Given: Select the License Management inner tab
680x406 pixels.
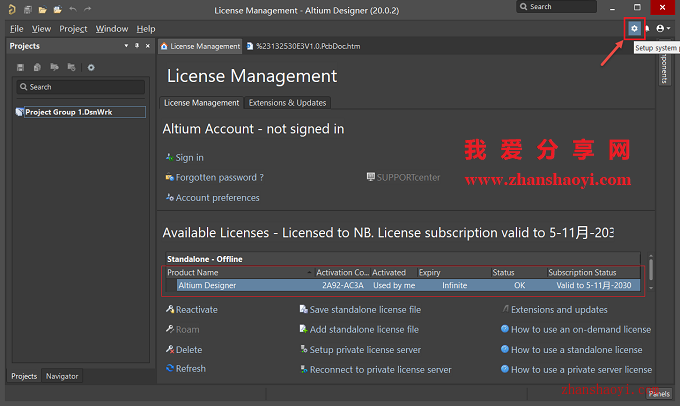Looking at the screenshot, I should 201,103.
